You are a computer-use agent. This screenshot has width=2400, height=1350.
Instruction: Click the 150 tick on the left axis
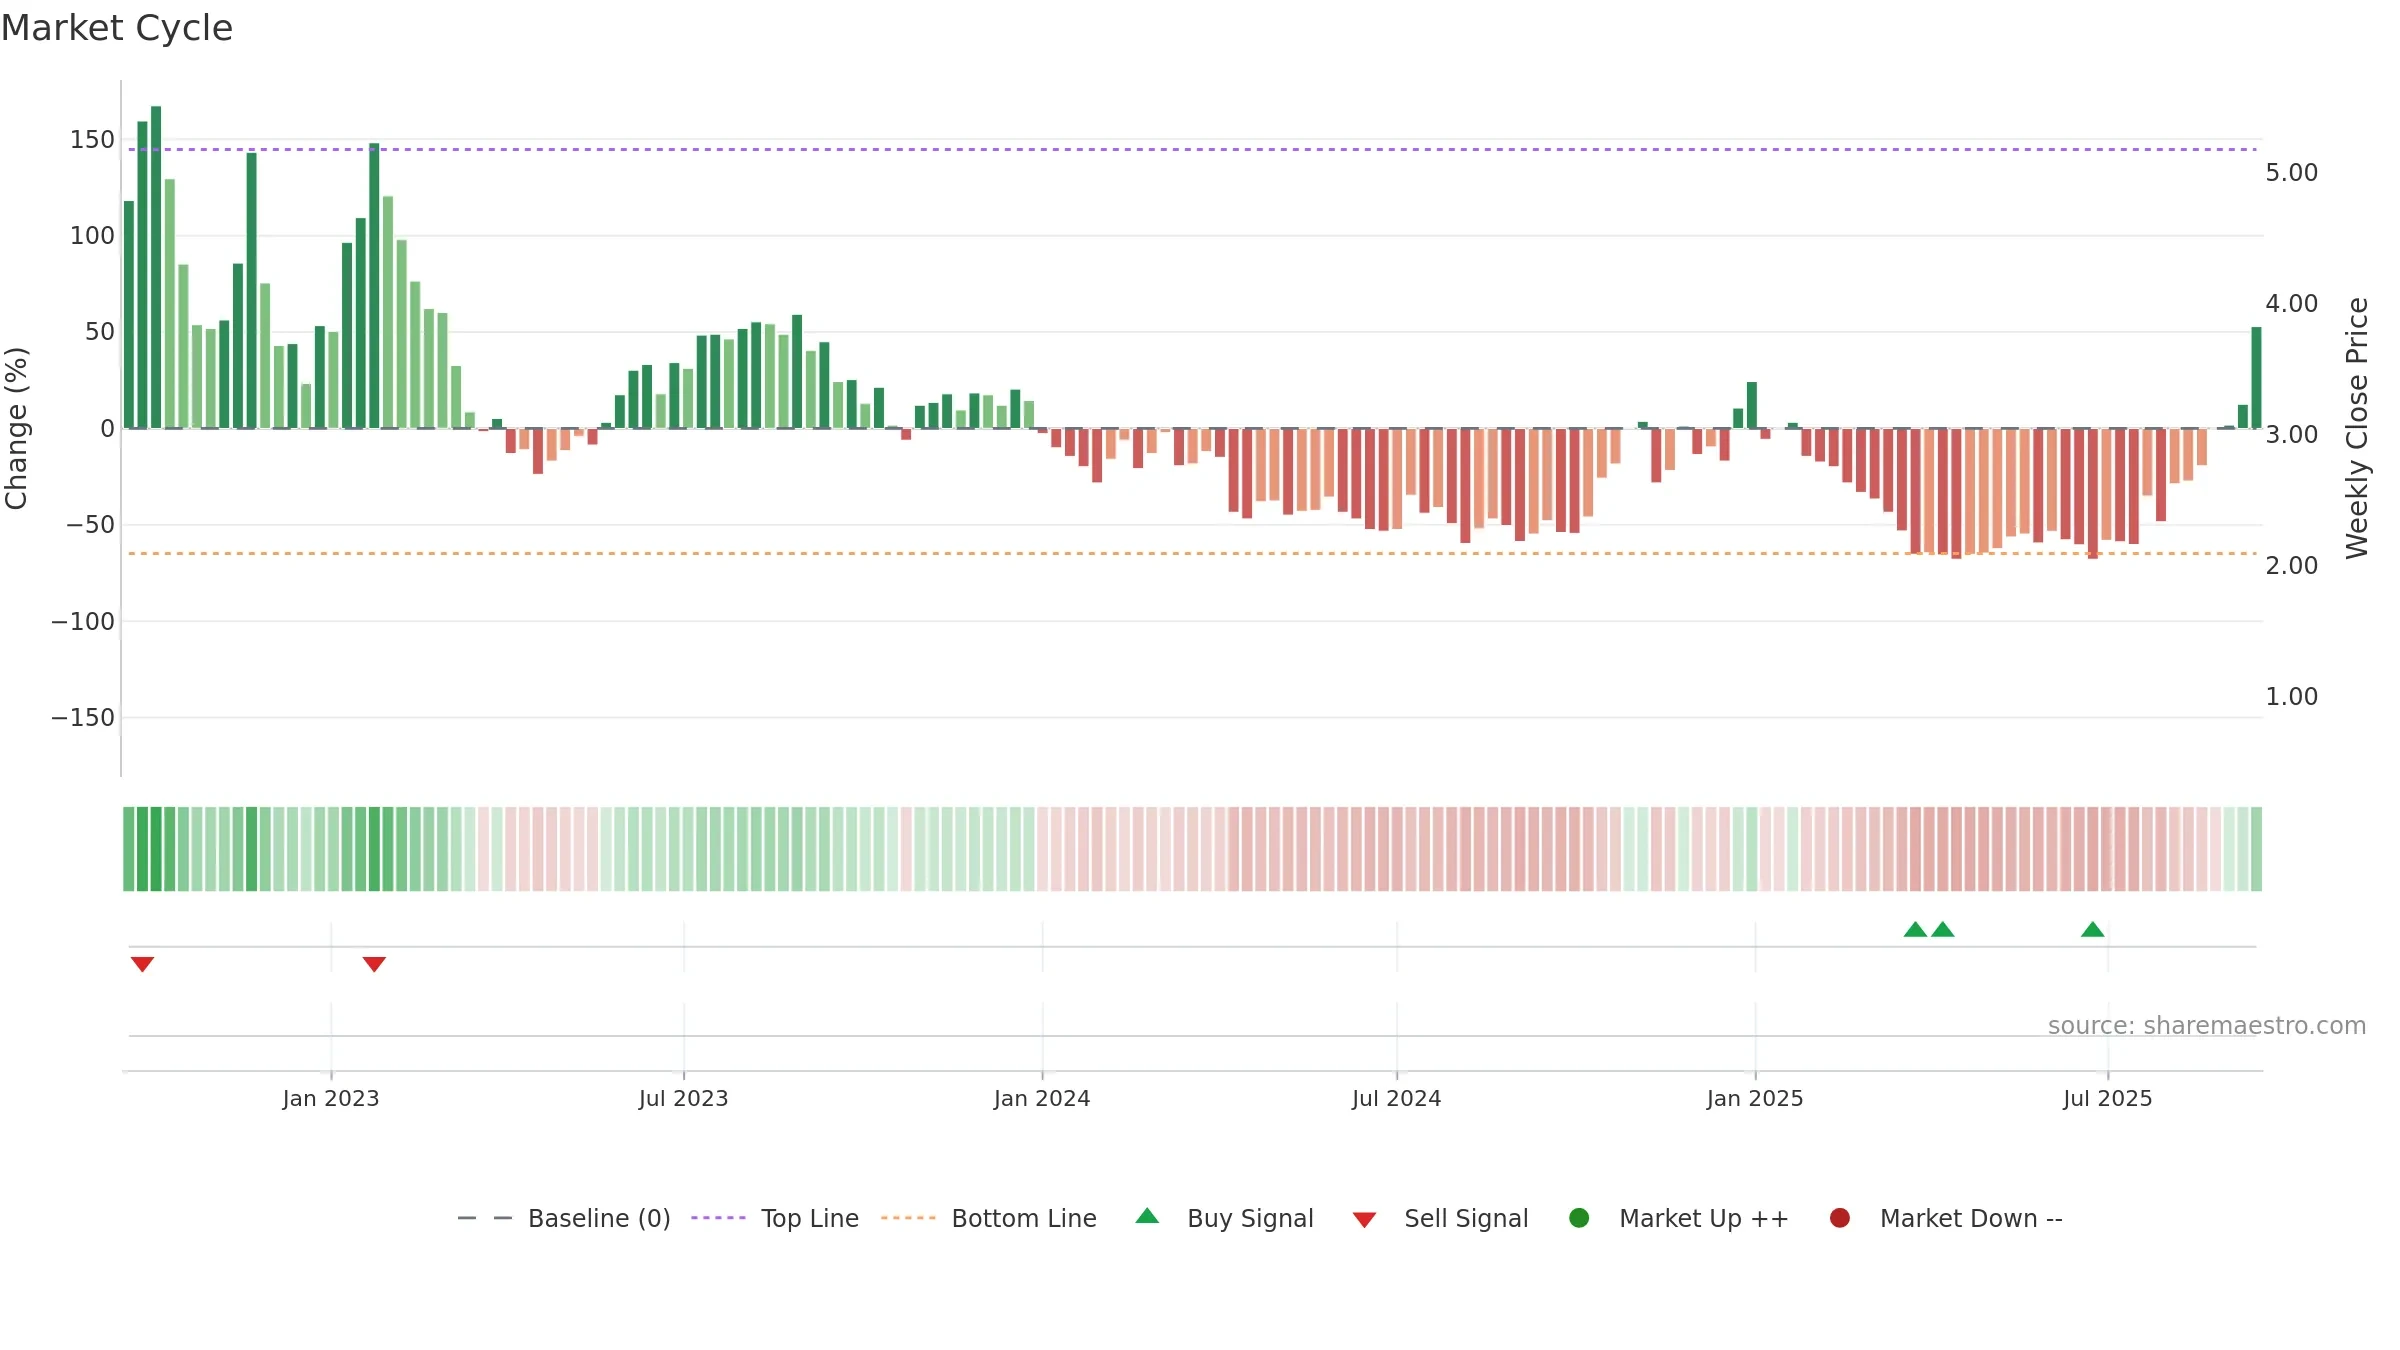[x=92, y=140]
